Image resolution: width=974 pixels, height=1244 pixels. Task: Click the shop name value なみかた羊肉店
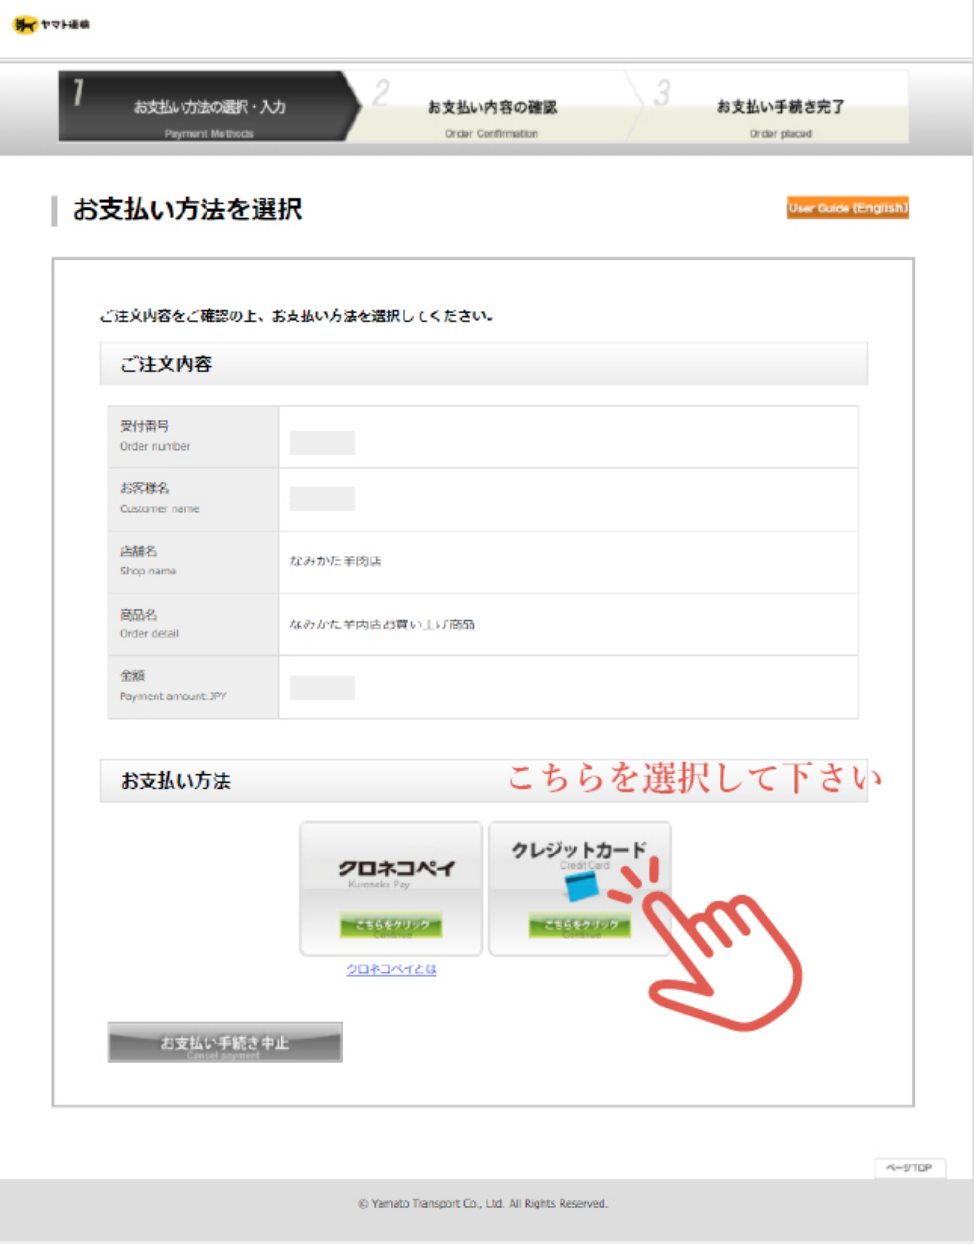(x=335, y=561)
